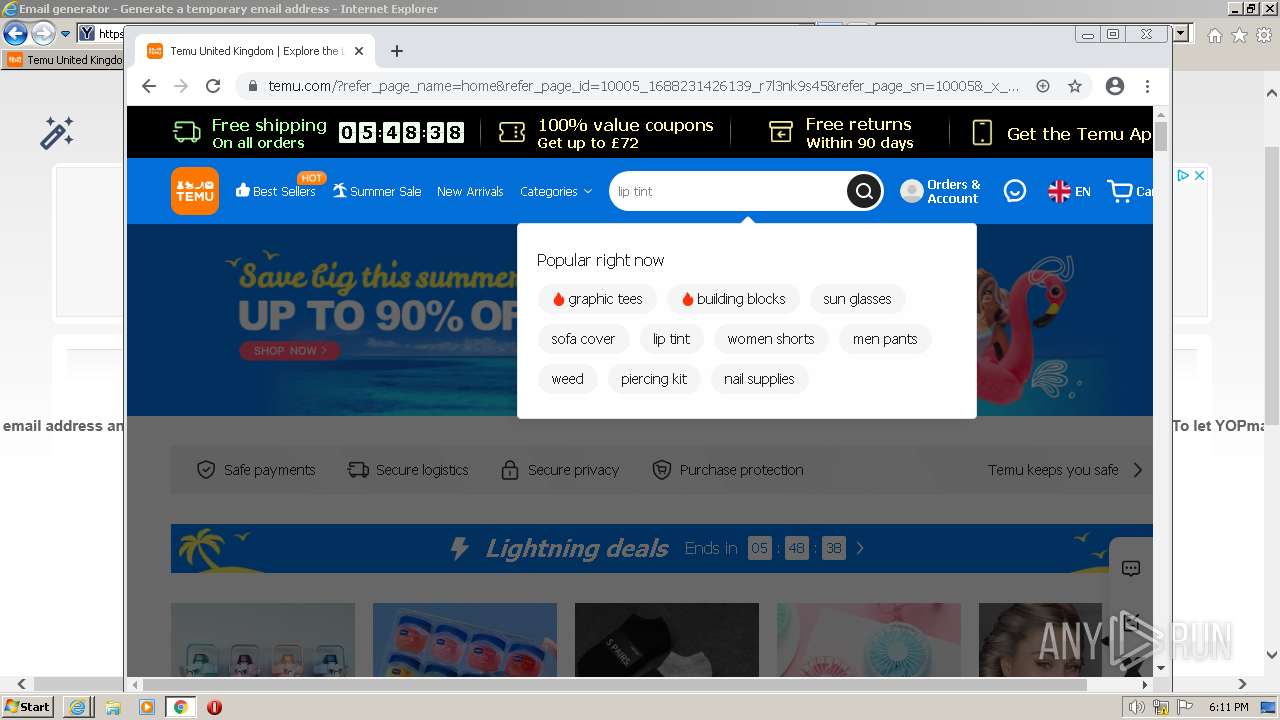Click the Free shipping truck icon
The height and width of the screenshot is (720, 1280).
(x=186, y=132)
